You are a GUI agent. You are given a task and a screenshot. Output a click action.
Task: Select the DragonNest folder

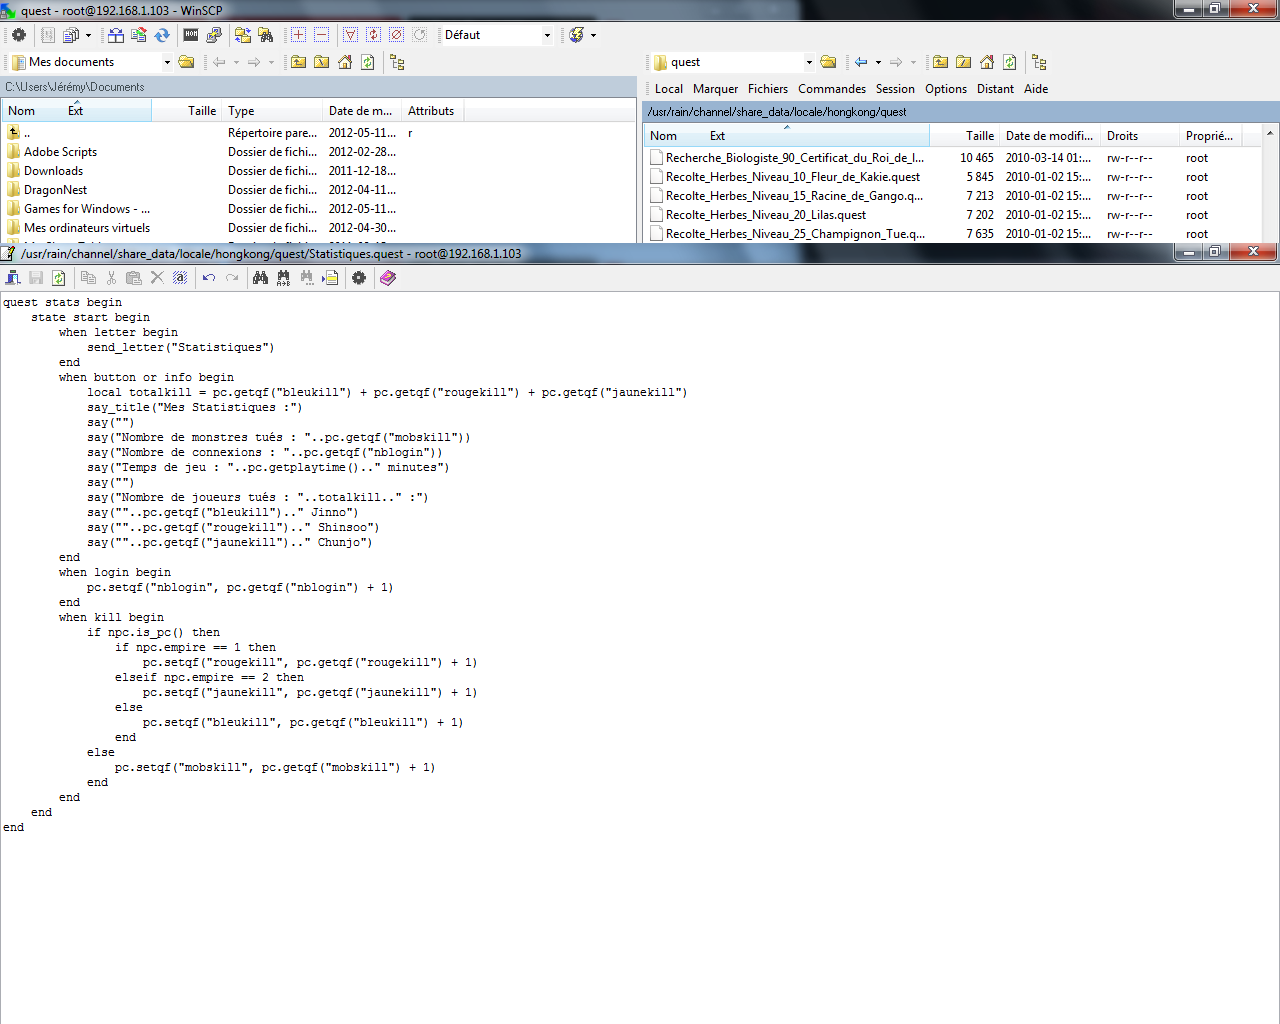[x=55, y=190]
